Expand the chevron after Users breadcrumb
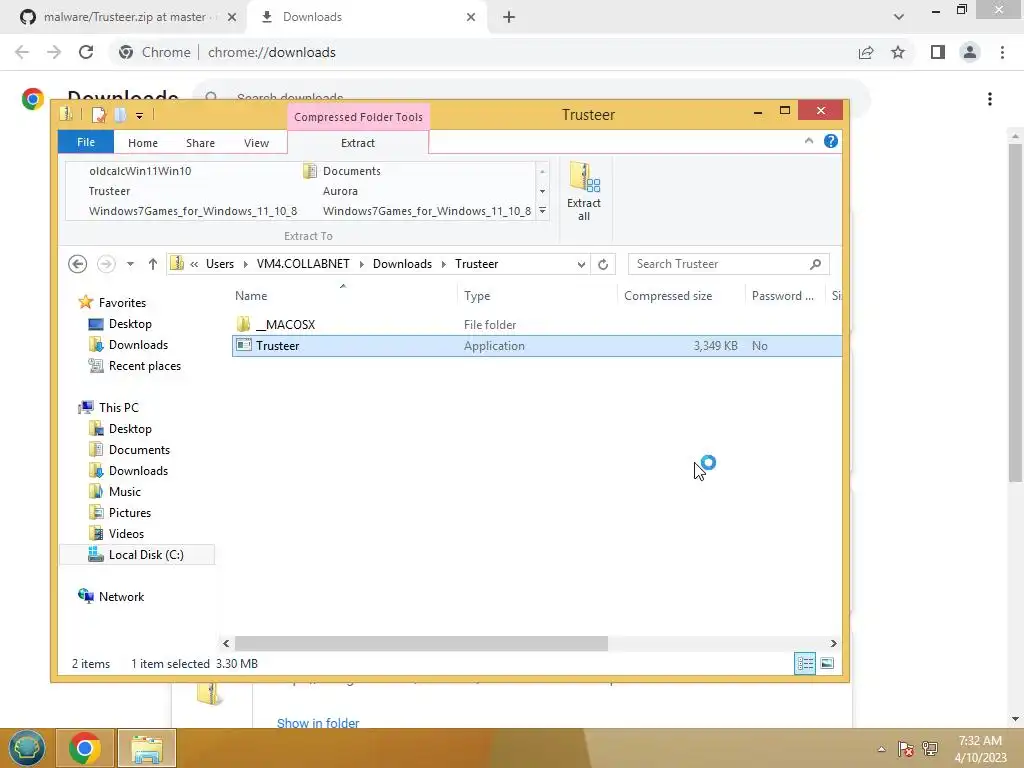Viewport: 1024px width, 768px height. tap(245, 264)
